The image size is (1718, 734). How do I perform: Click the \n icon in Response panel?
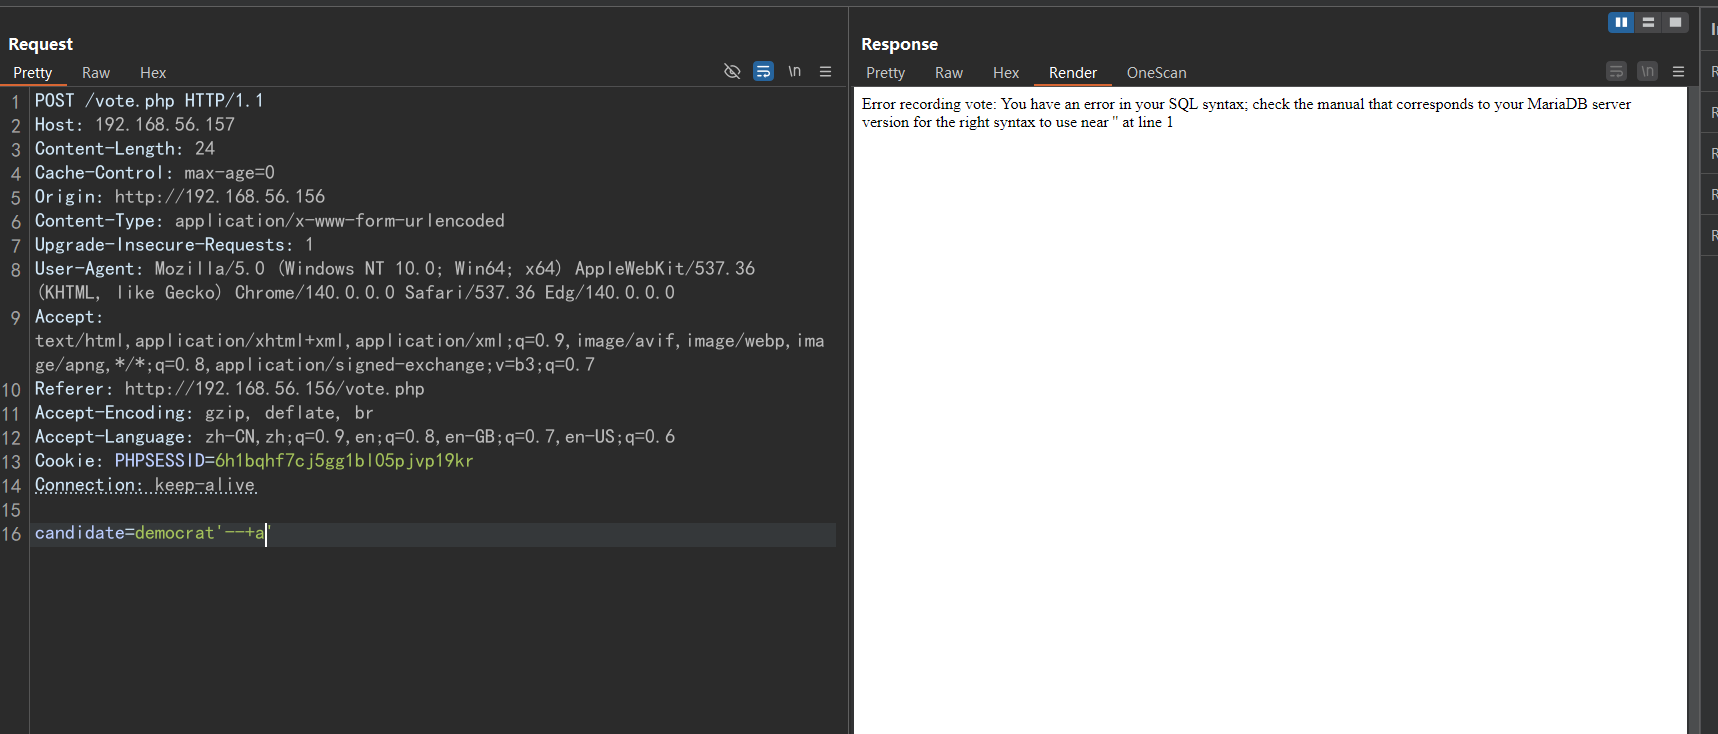[1647, 71]
